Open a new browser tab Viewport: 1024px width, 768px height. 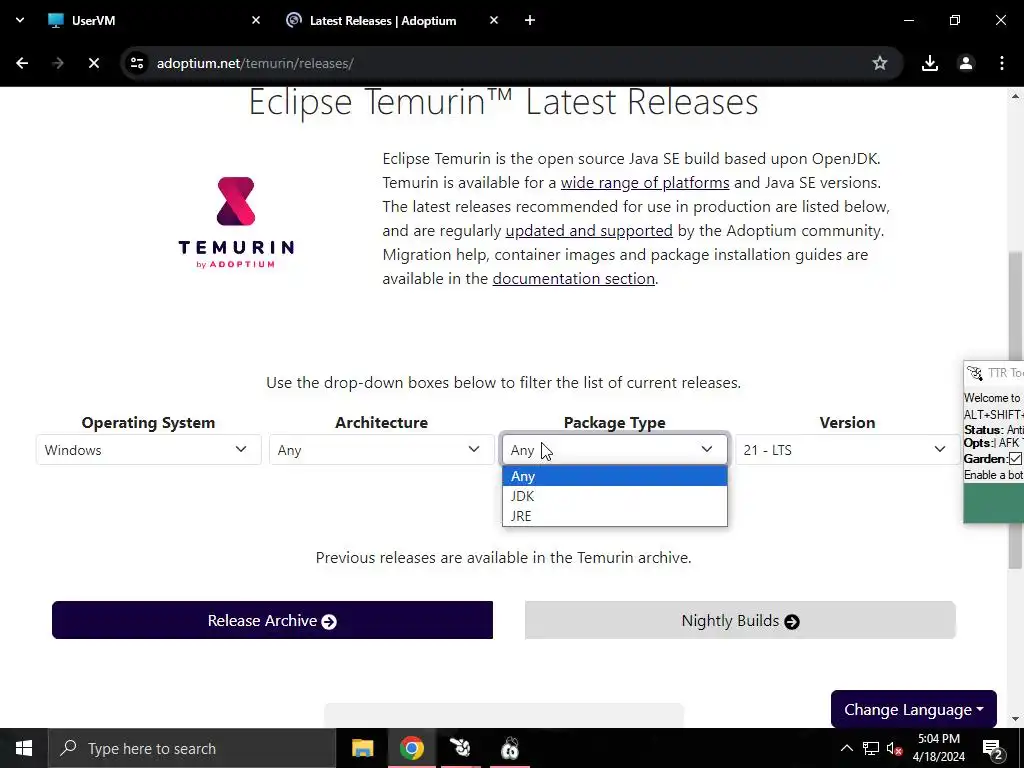tap(530, 20)
